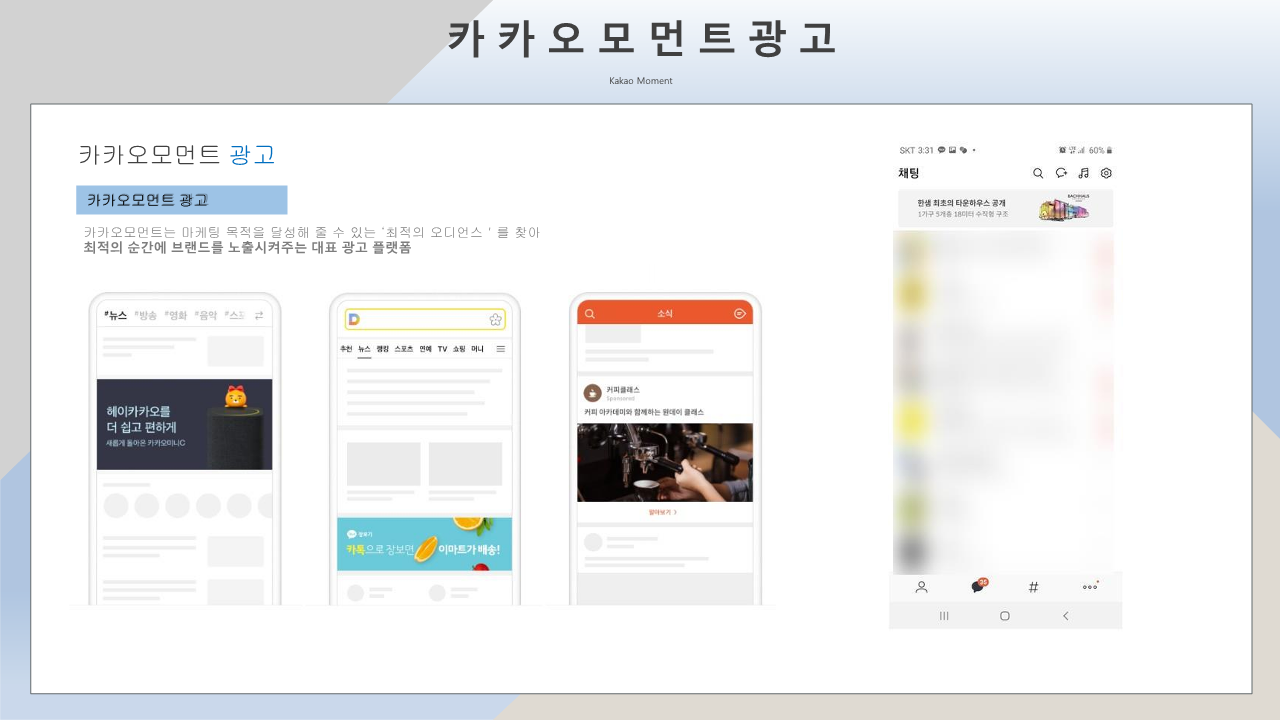The width and height of the screenshot is (1280, 720).
Task: Tap the search magnifier in KakaoTalk chat header
Action: tap(1038, 173)
